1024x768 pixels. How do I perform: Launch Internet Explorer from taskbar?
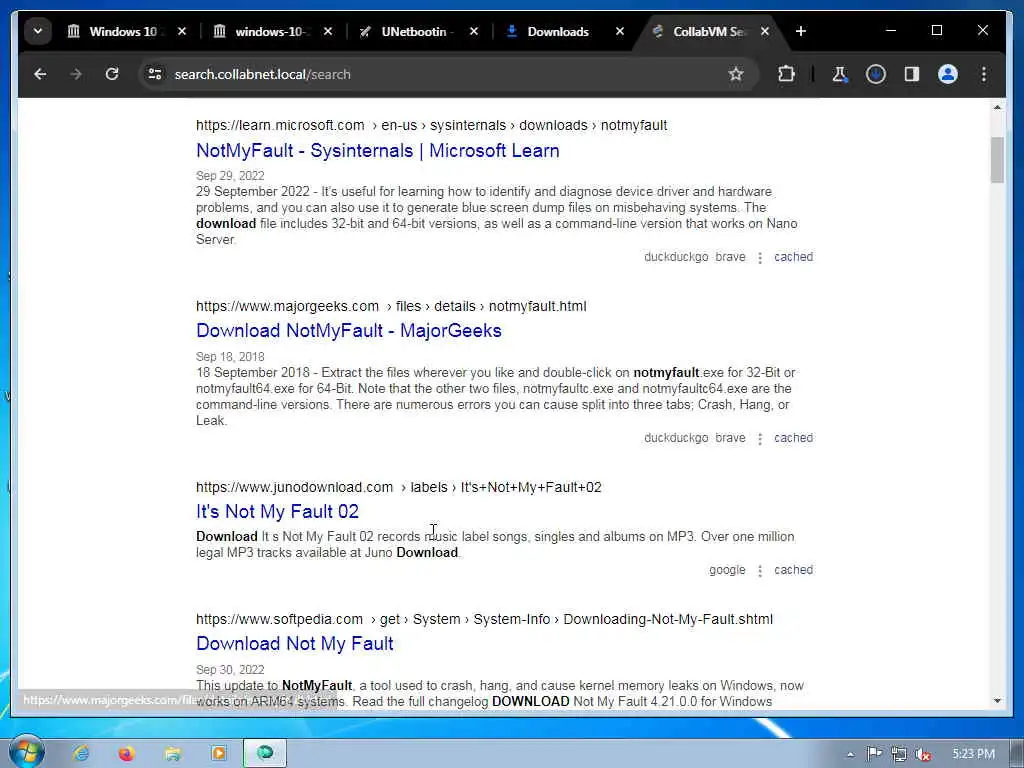point(81,753)
